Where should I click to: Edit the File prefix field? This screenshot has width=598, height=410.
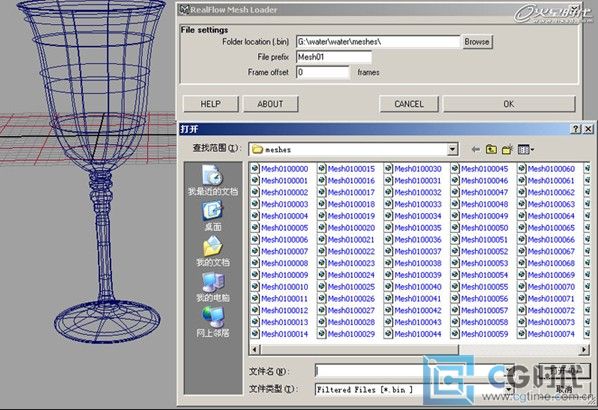(333, 57)
